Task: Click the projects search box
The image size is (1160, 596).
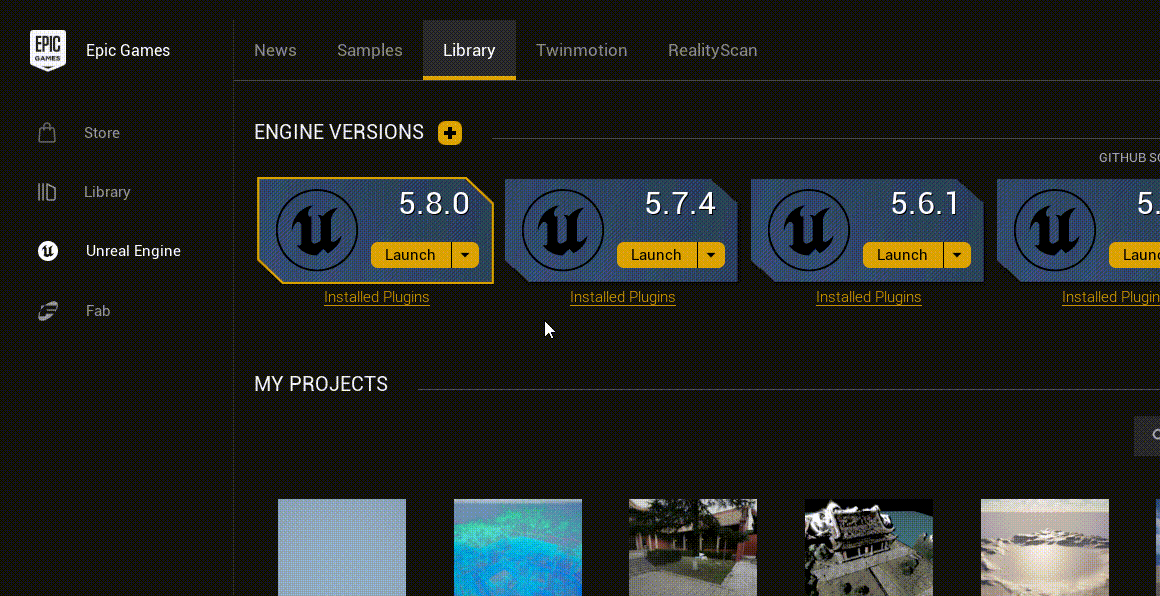Action: 1147,436
